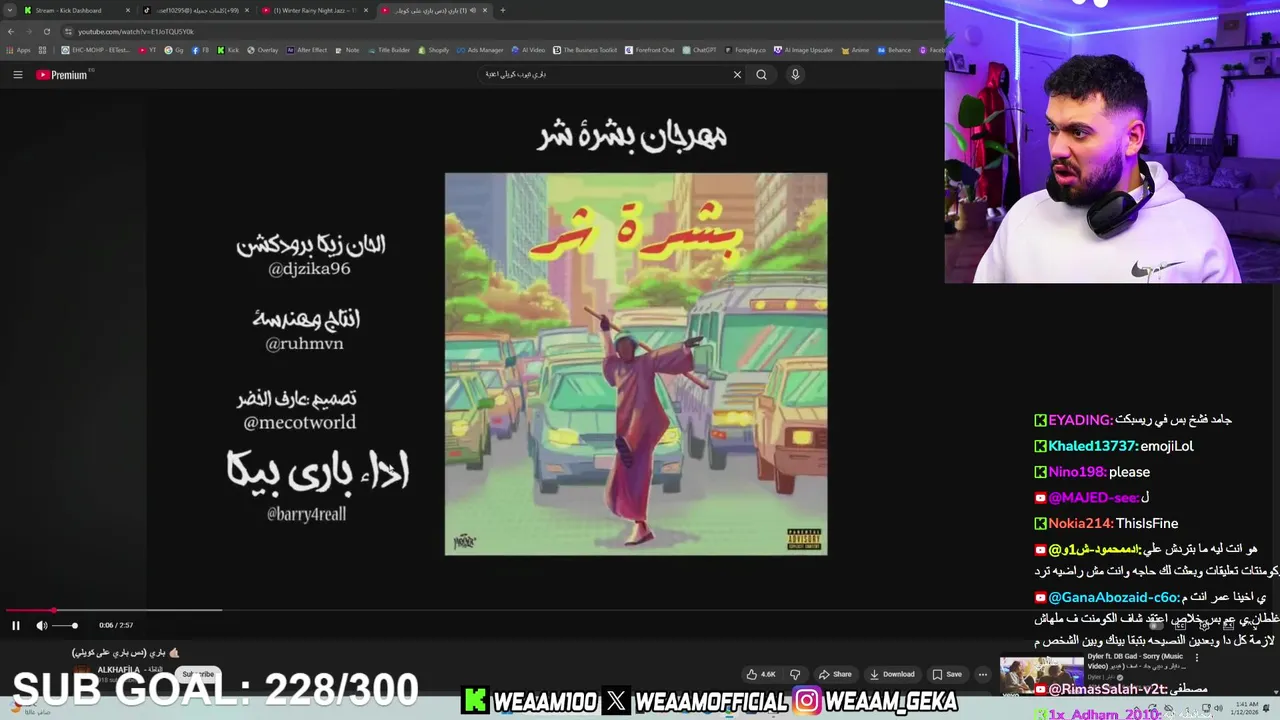The image size is (1280, 720).
Task: Pause the YouTube video
Action: click(x=16, y=625)
